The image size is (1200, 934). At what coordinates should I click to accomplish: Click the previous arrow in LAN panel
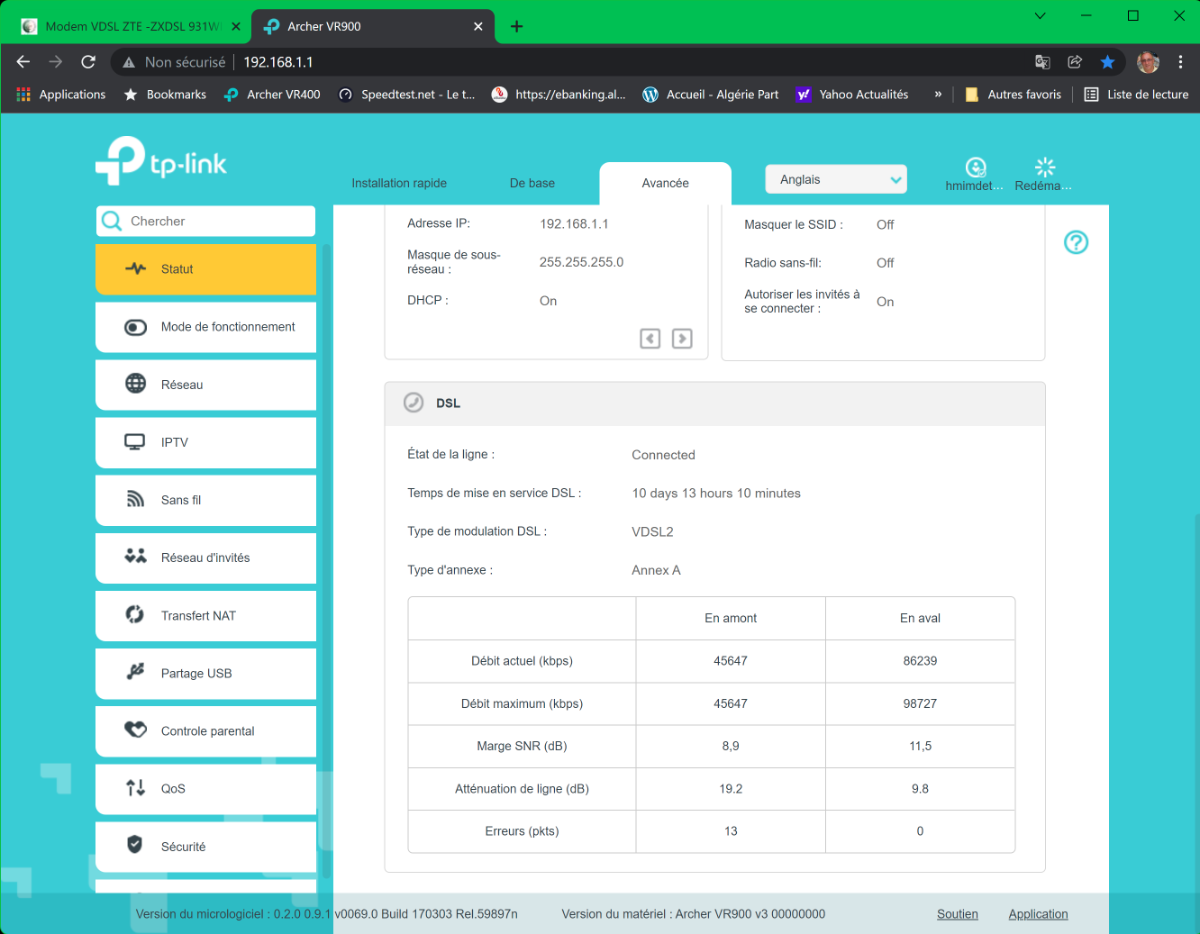650,338
